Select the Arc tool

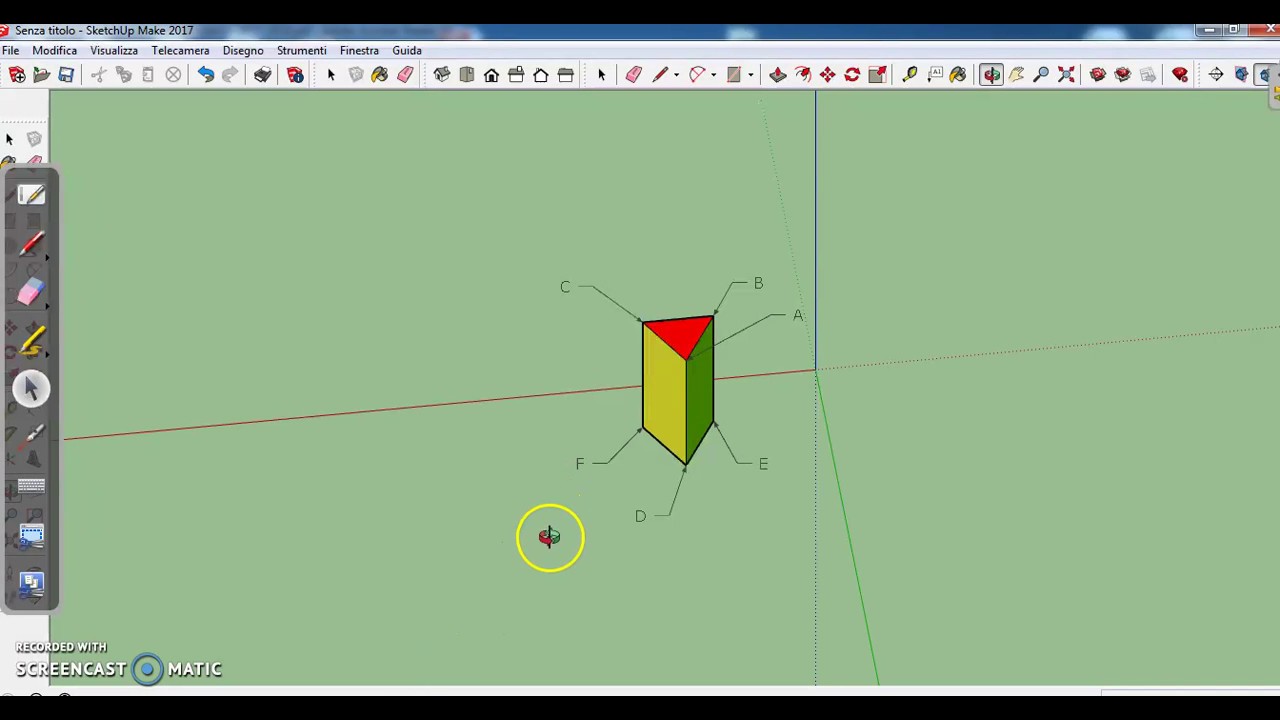[697, 75]
